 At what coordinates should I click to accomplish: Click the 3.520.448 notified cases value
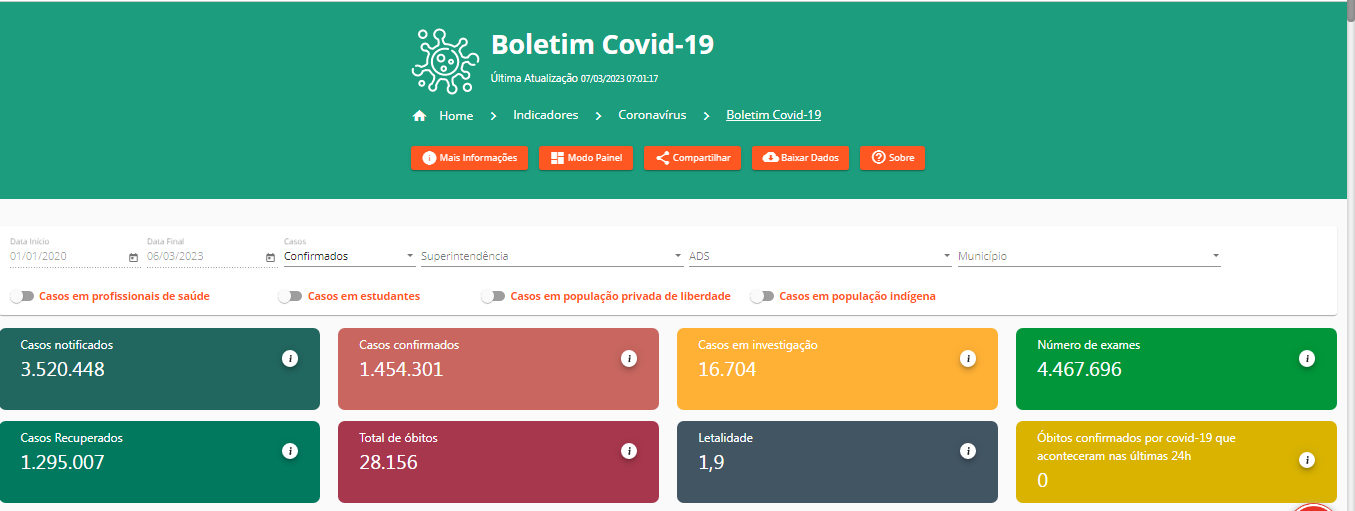click(62, 369)
